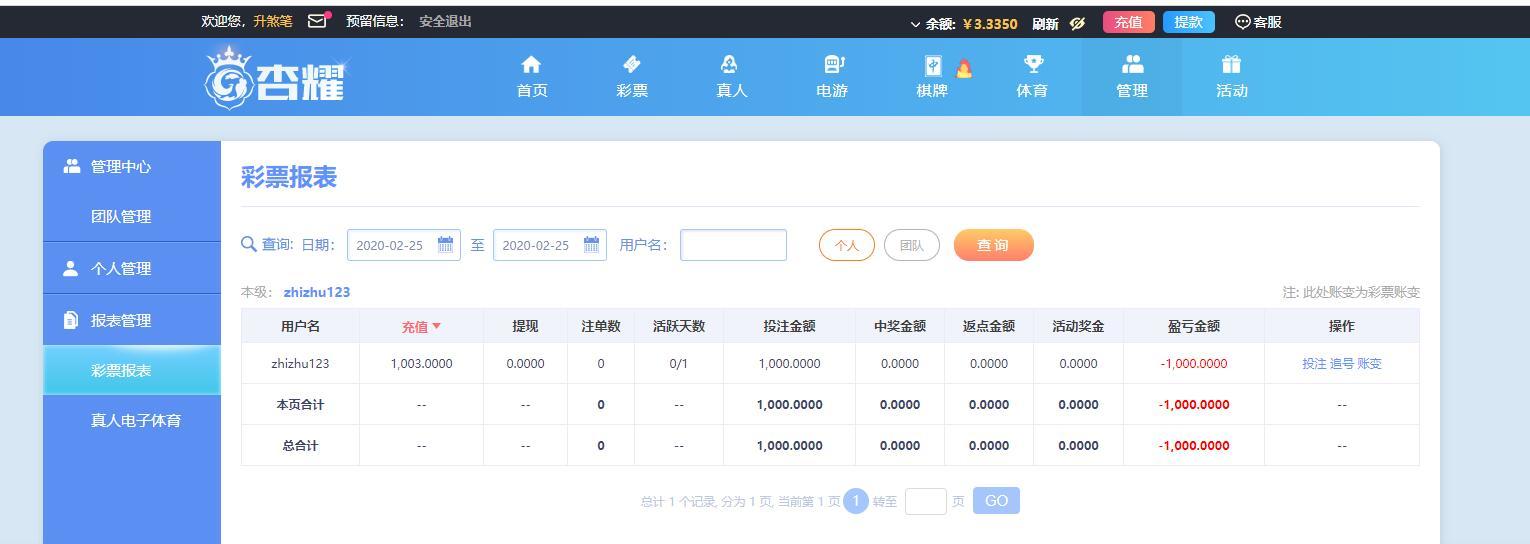Open the mail envelope messages icon

(x=318, y=21)
